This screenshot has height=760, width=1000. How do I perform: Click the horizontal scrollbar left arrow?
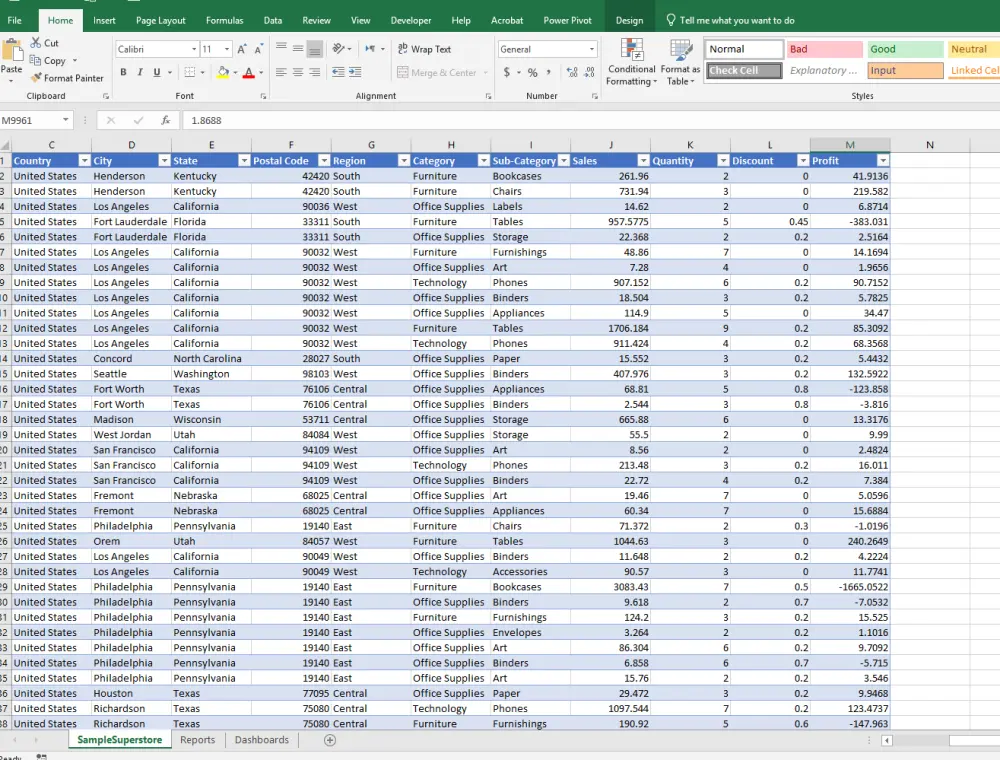886,740
